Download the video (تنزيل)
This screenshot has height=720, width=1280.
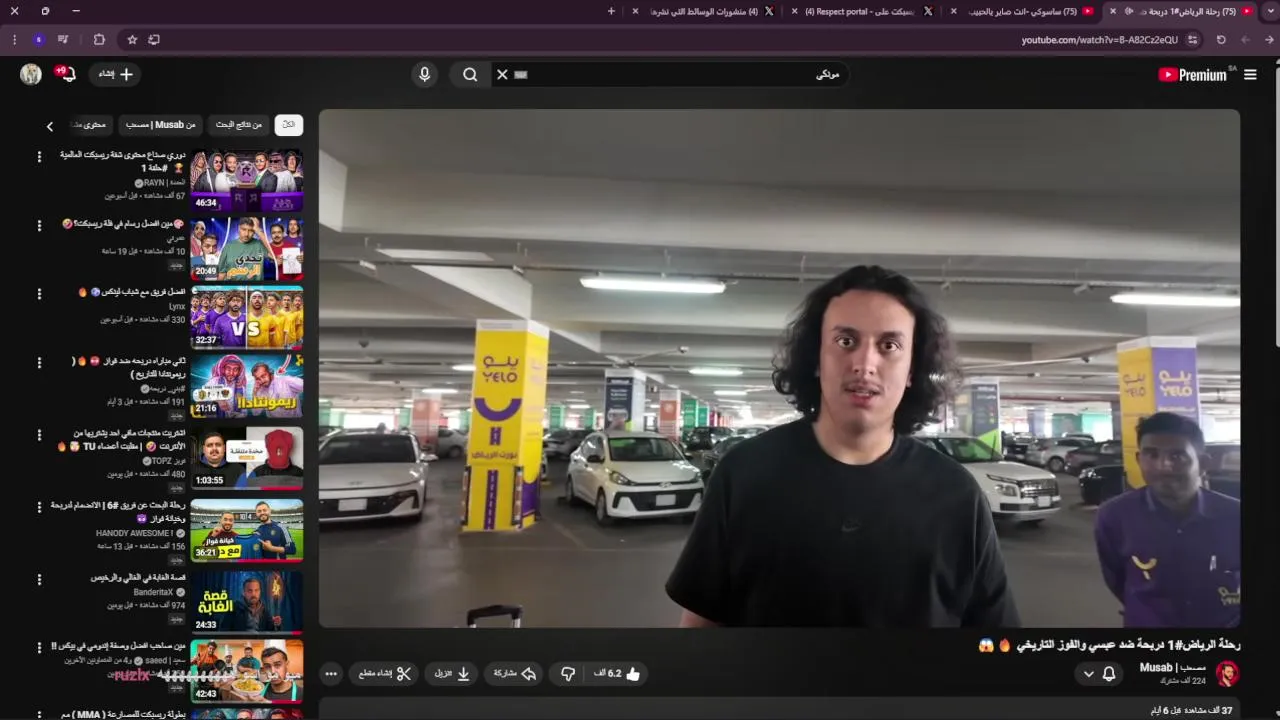tap(452, 673)
